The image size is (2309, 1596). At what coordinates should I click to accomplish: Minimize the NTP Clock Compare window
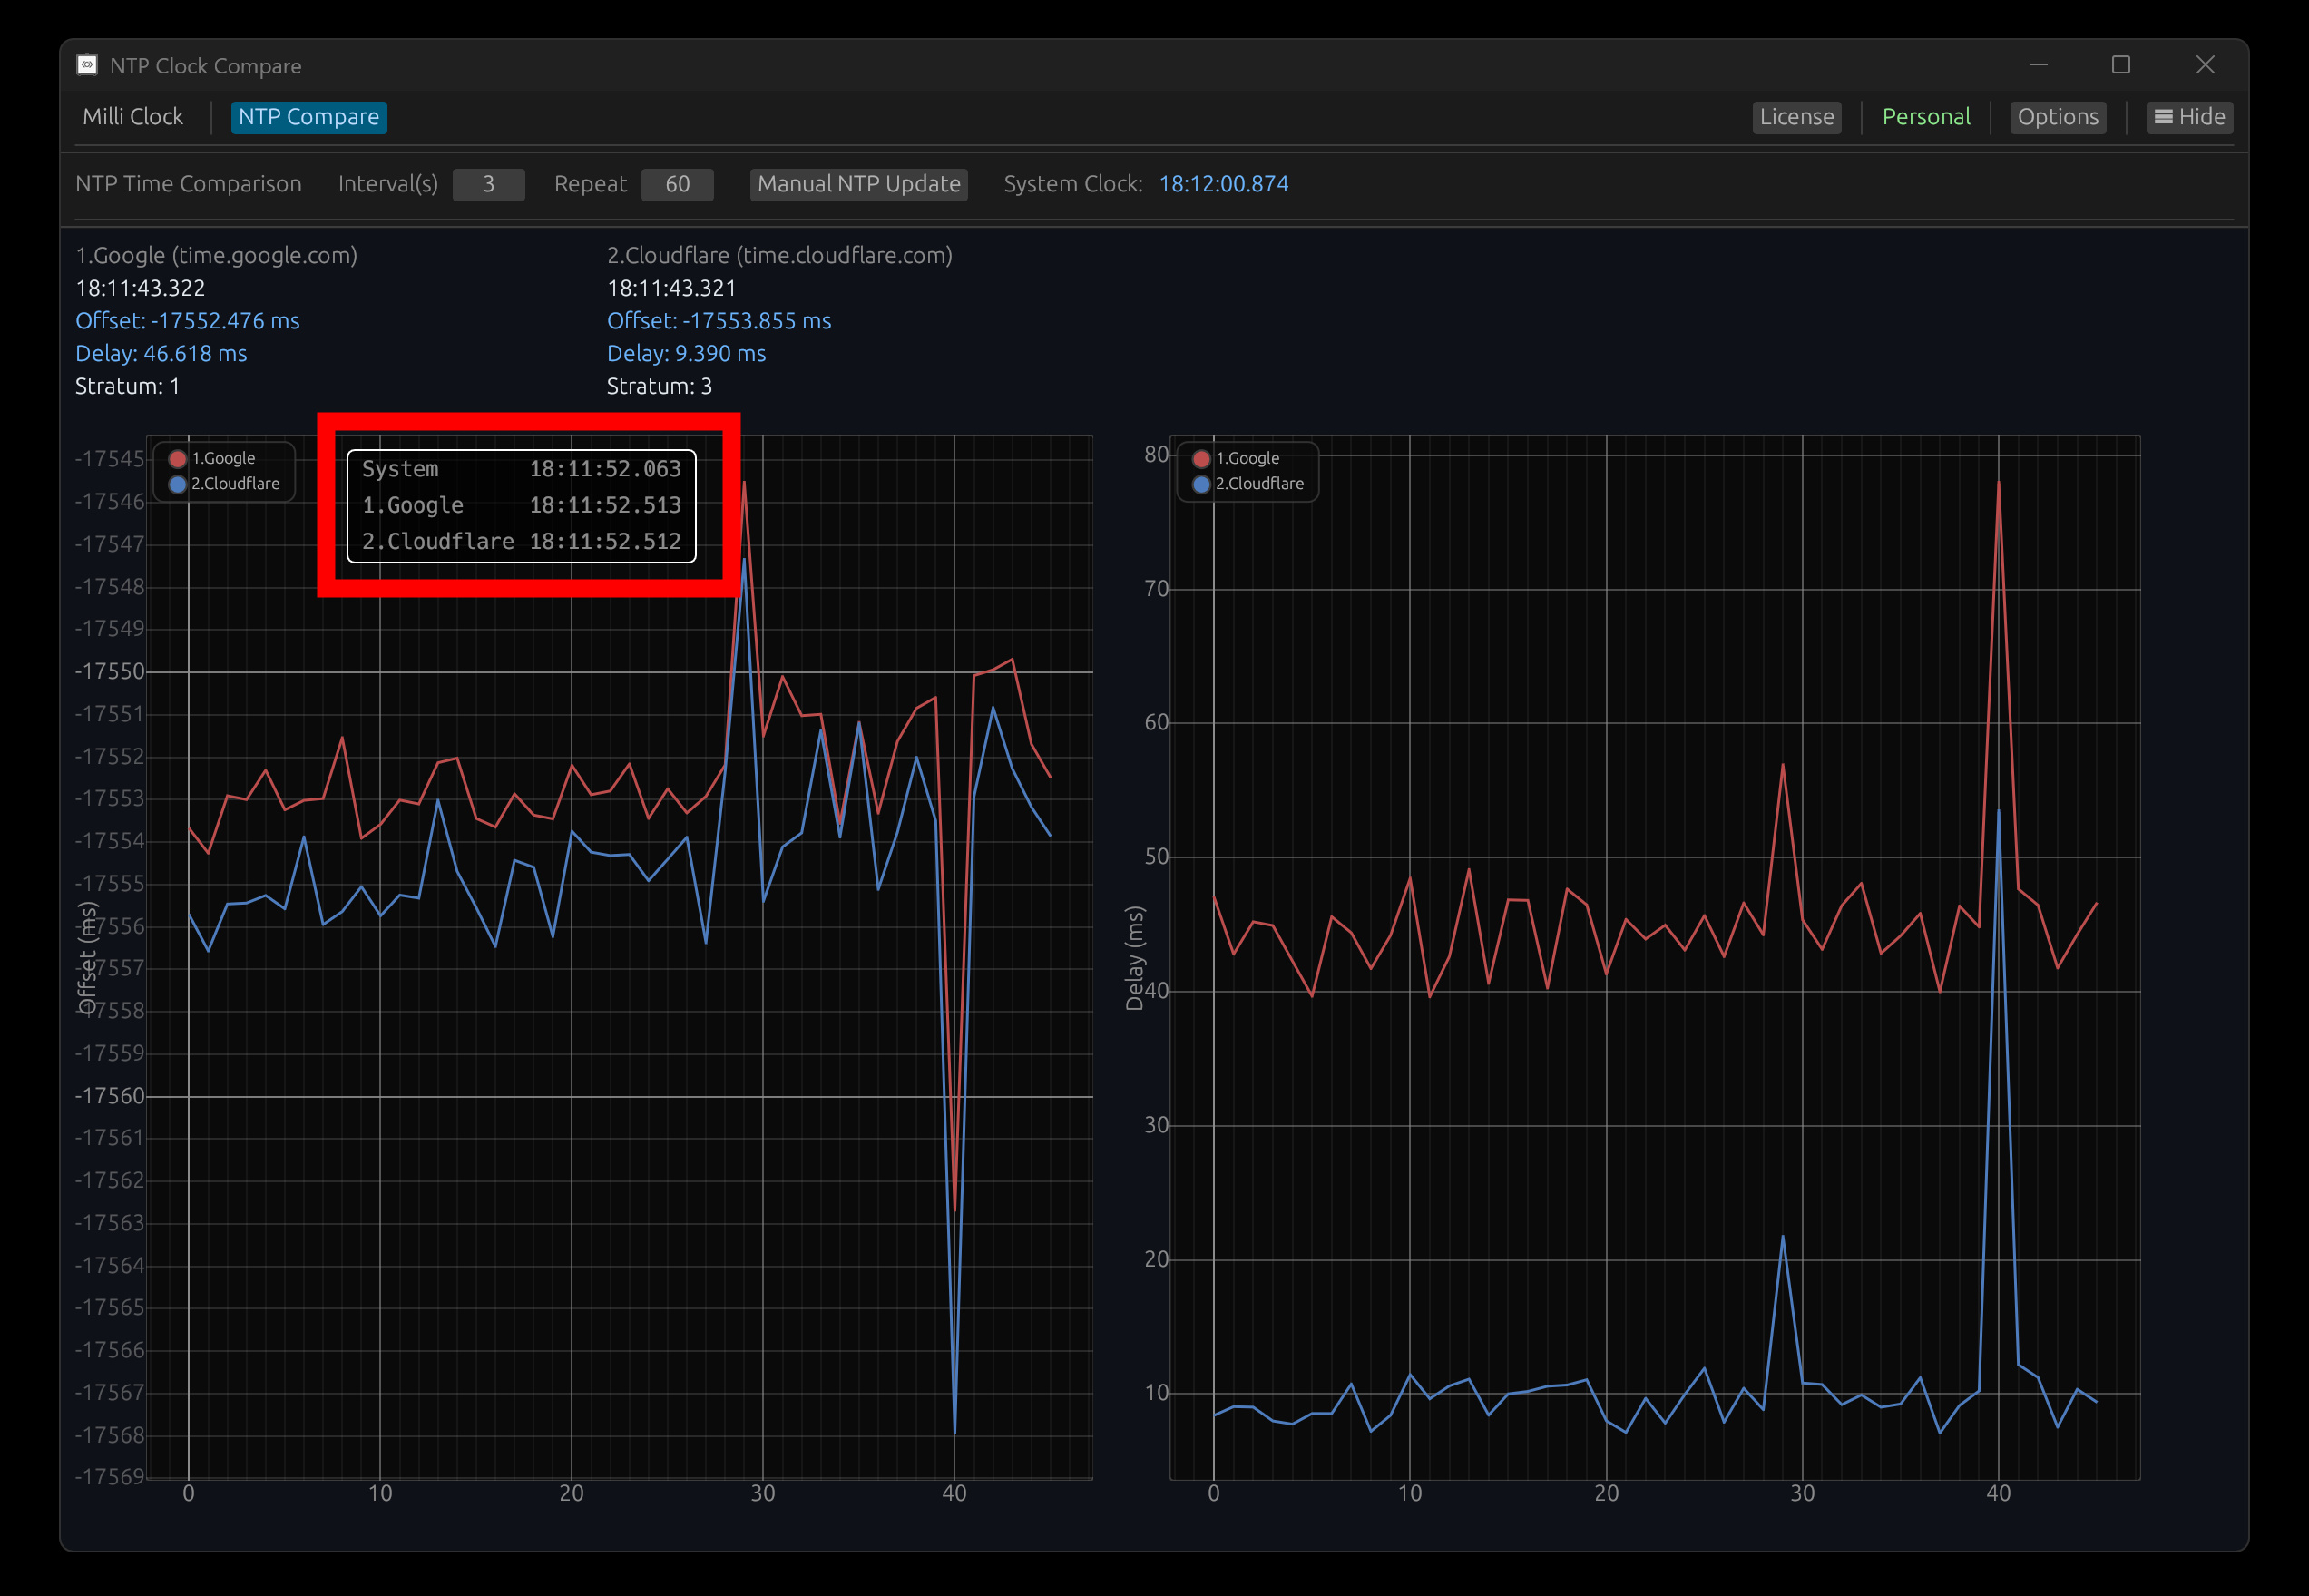coord(2038,65)
